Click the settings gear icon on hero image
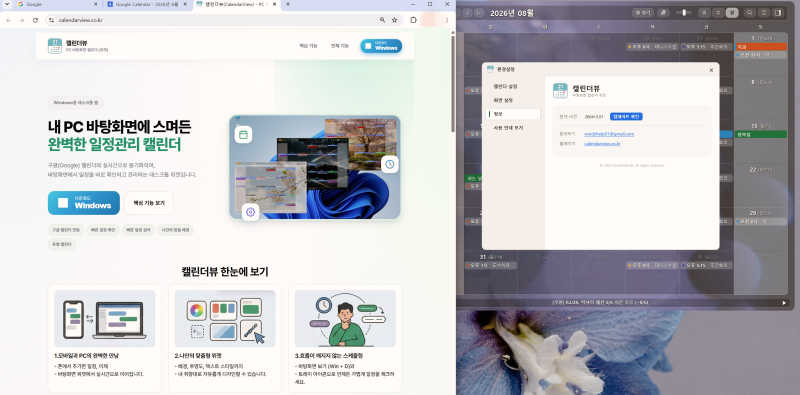Screen dimensions: 800x395 click(x=250, y=212)
